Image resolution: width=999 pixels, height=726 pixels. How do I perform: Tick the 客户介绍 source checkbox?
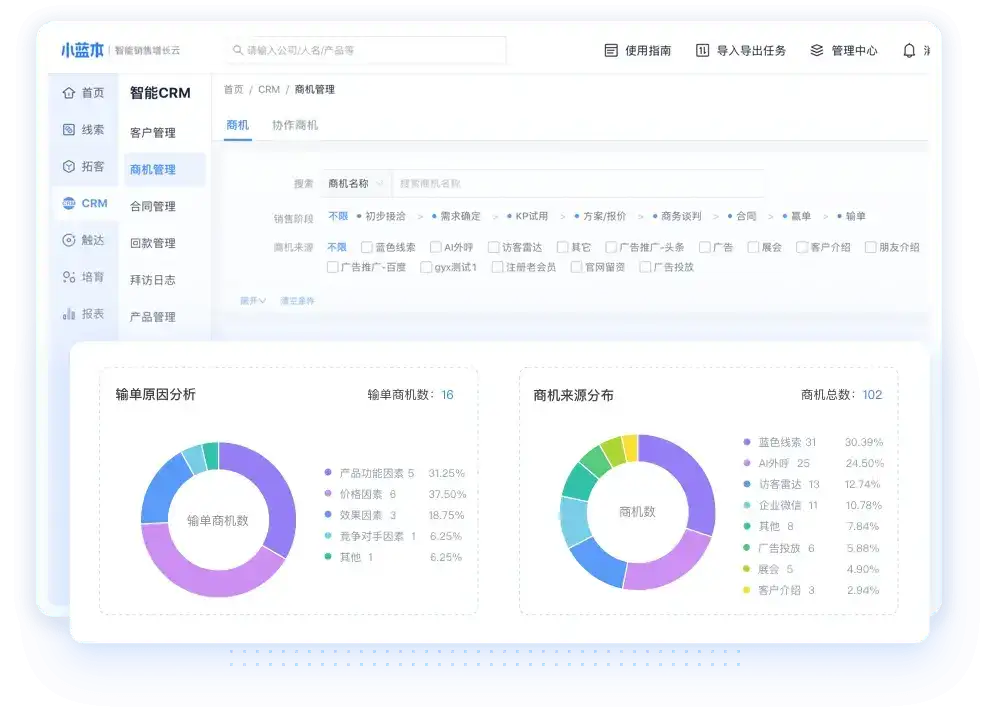coord(802,247)
